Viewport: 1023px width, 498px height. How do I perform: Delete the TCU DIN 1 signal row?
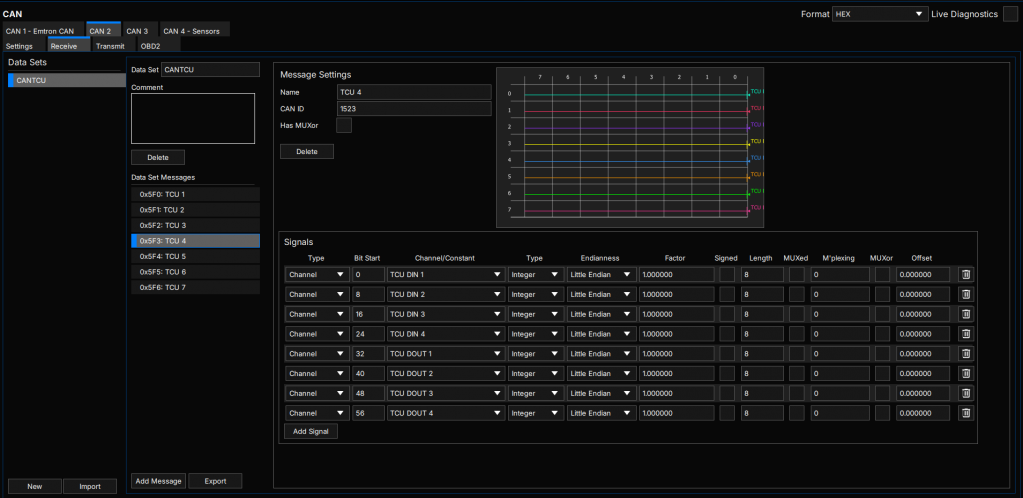point(965,274)
